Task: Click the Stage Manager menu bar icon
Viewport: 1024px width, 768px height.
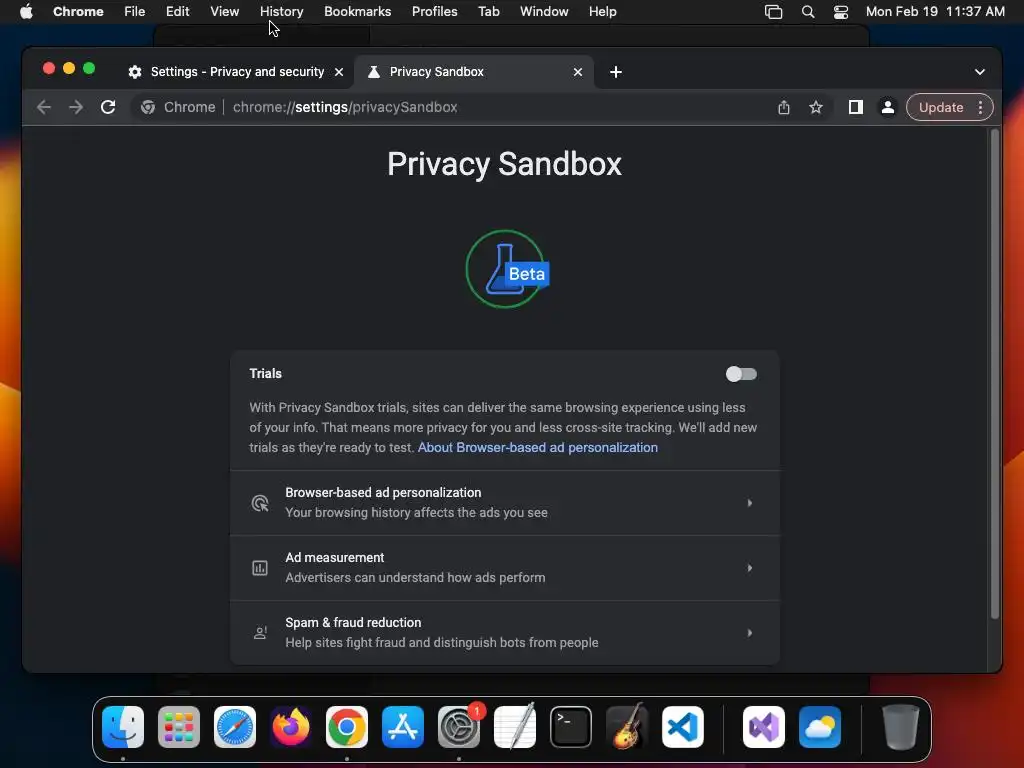Action: coord(773,11)
